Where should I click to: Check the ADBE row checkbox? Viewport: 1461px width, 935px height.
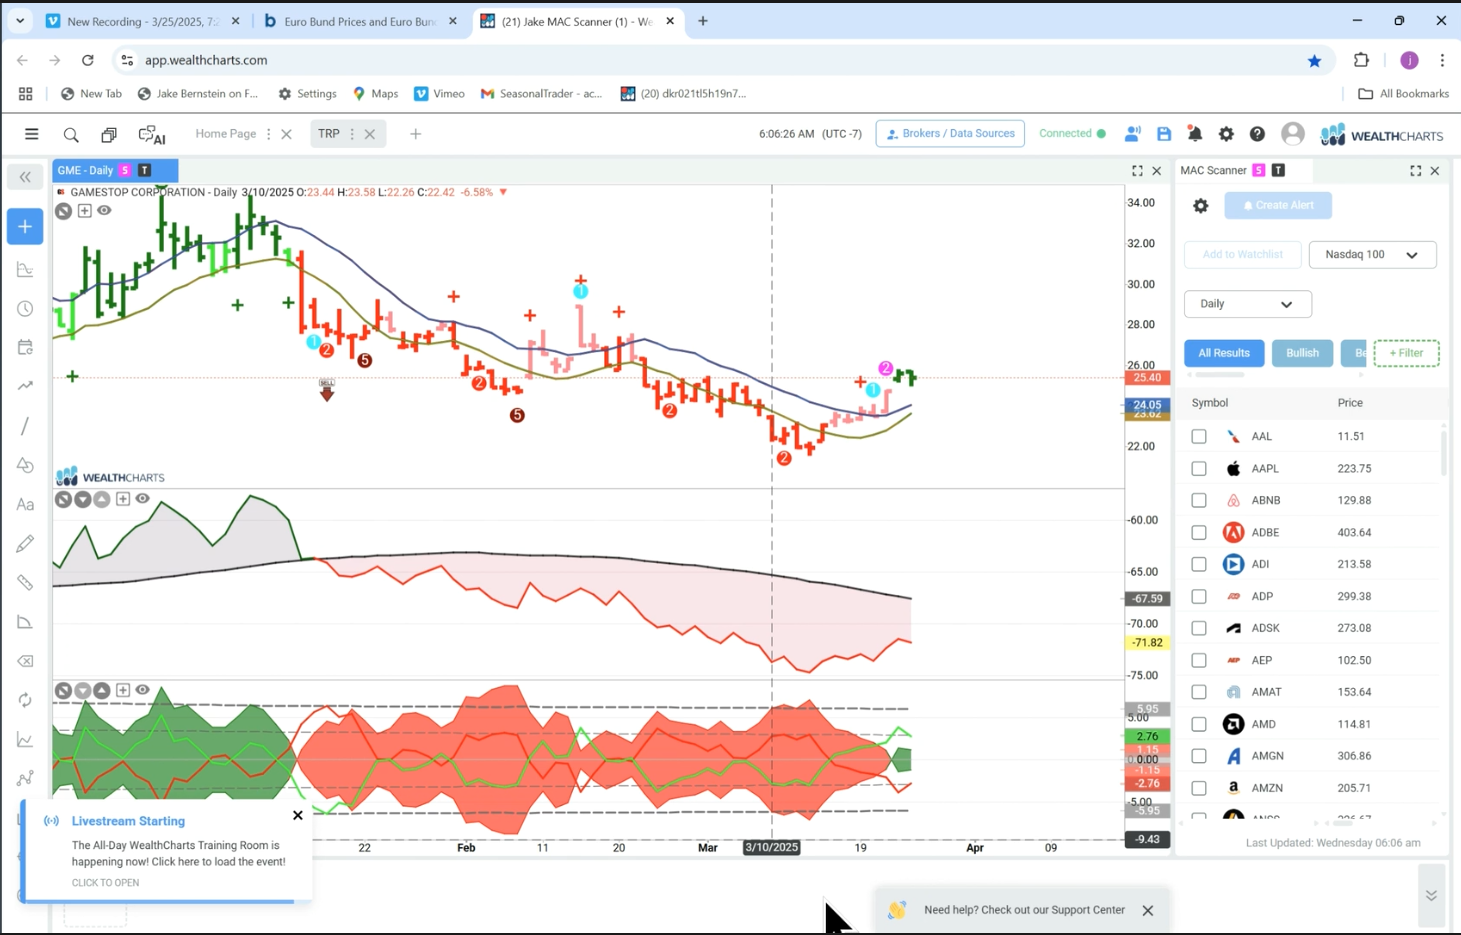(x=1199, y=532)
